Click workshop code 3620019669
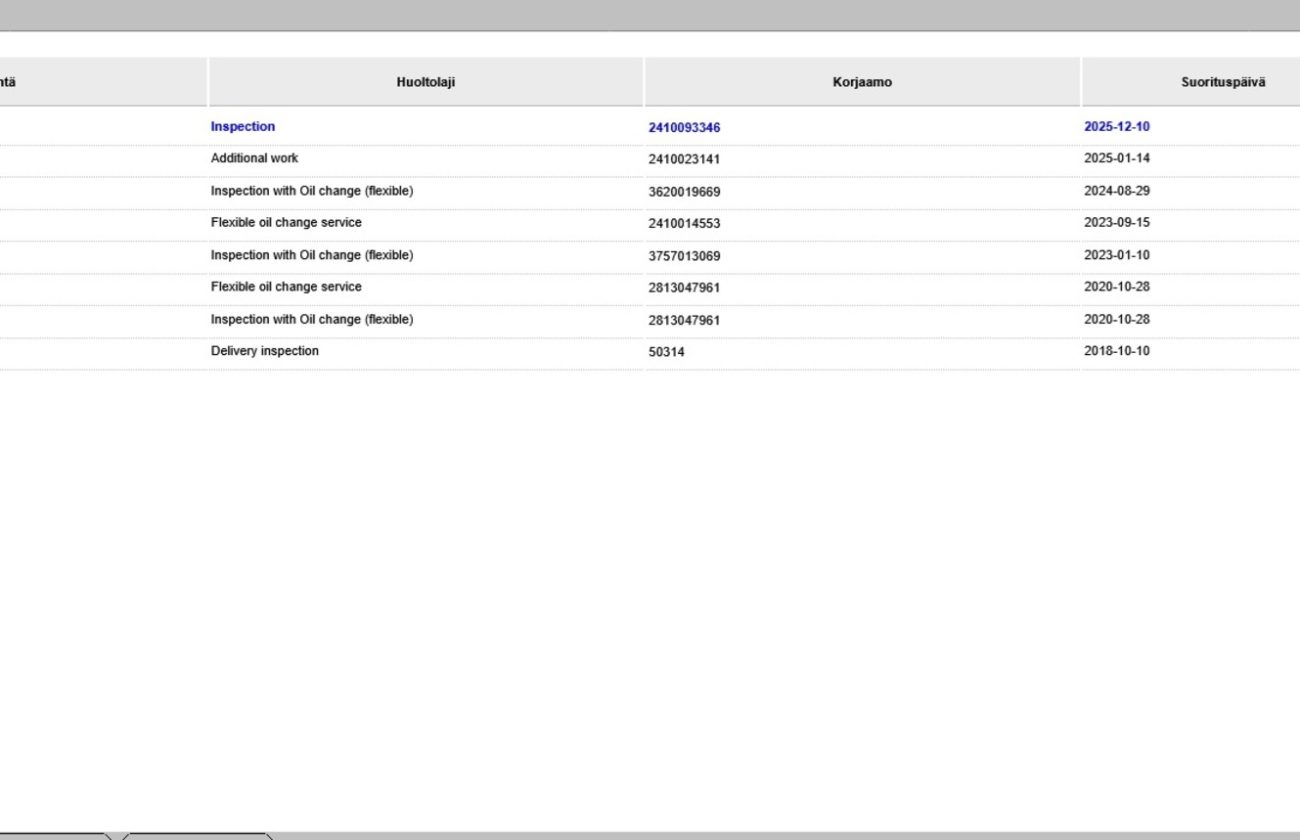 pyautogui.click(x=684, y=192)
